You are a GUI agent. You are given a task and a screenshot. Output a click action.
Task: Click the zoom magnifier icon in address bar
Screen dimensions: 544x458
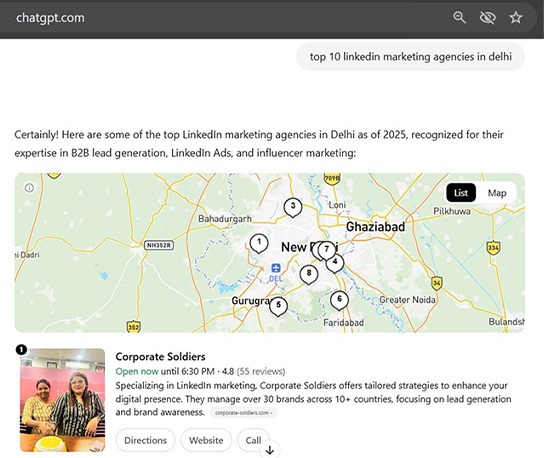coord(459,17)
